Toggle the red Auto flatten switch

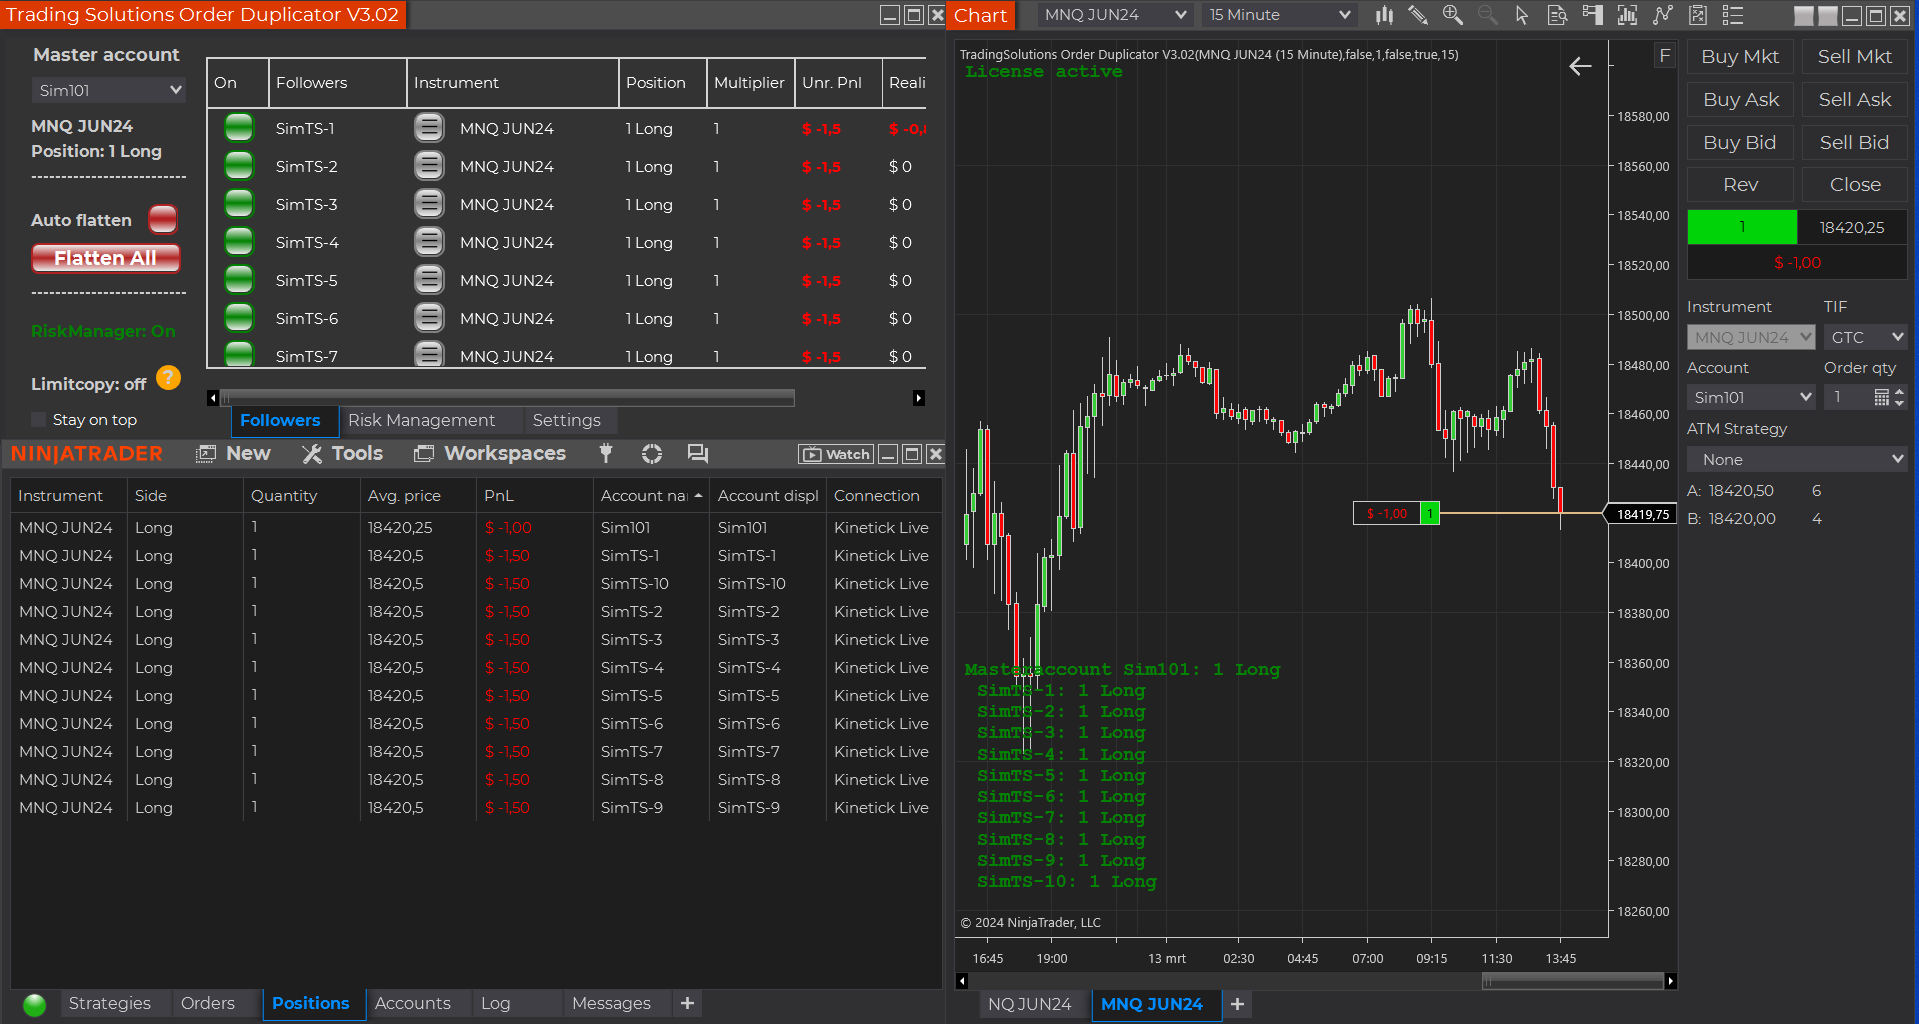[x=163, y=219]
